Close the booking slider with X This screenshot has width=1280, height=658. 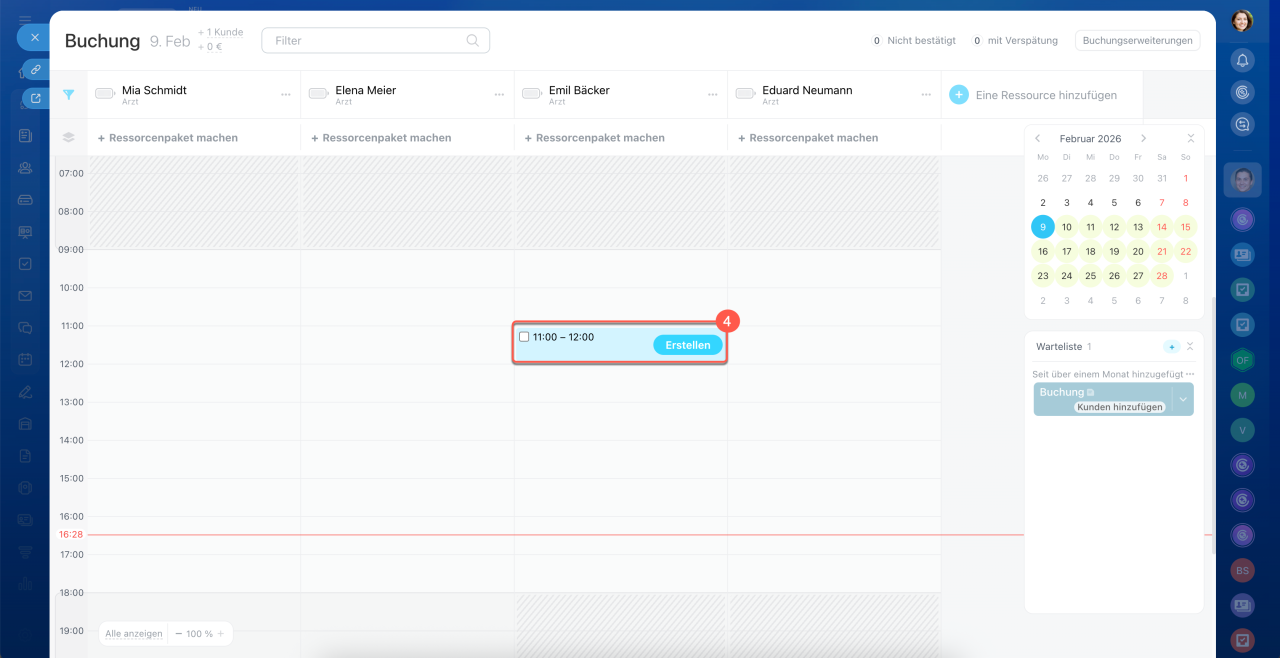tap(34, 38)
